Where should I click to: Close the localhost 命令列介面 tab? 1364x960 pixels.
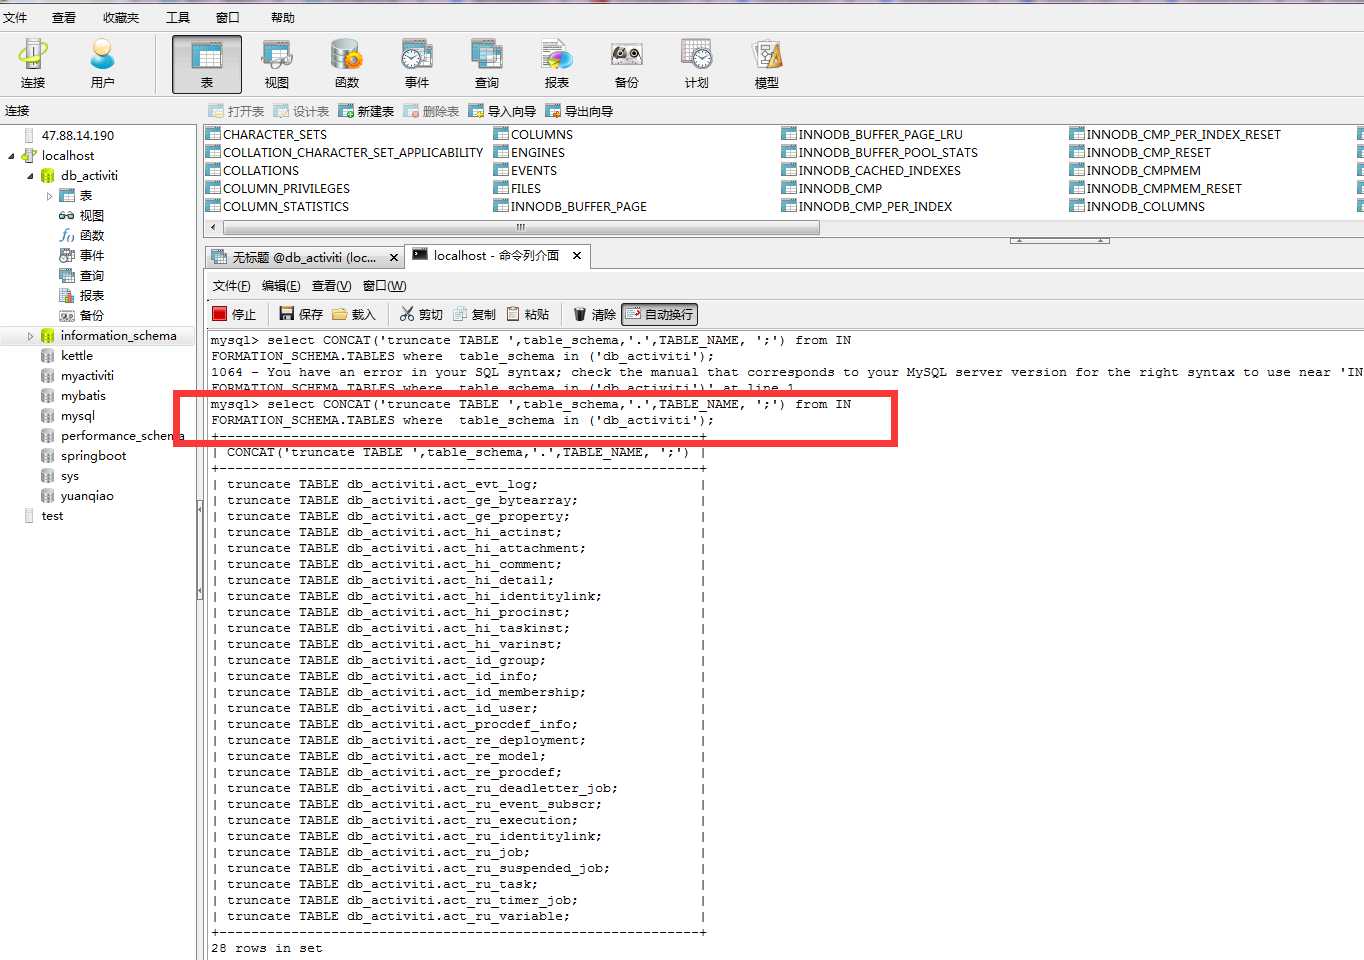click(577, 256)
